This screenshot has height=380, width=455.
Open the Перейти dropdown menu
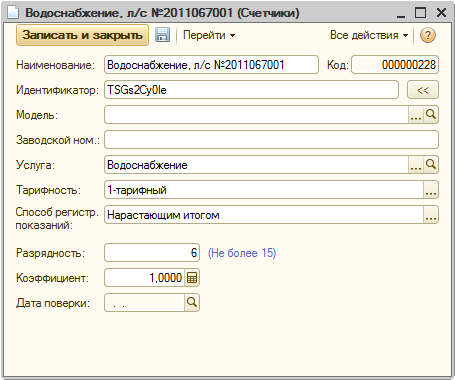point(209,35)
